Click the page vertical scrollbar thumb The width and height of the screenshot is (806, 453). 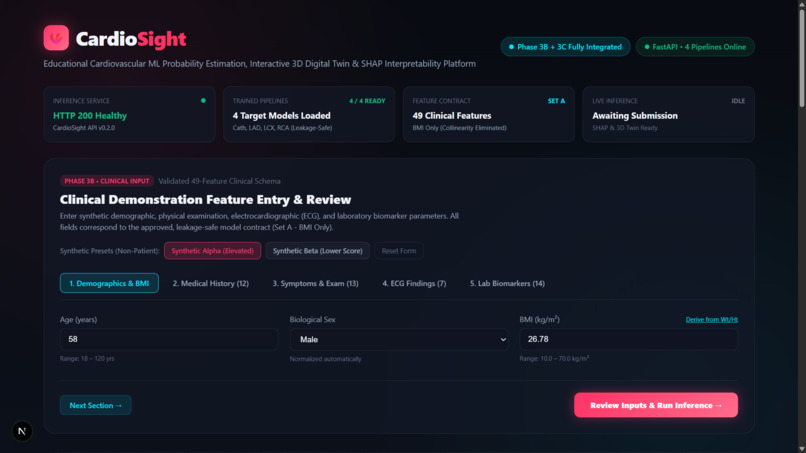pos(801,57)
